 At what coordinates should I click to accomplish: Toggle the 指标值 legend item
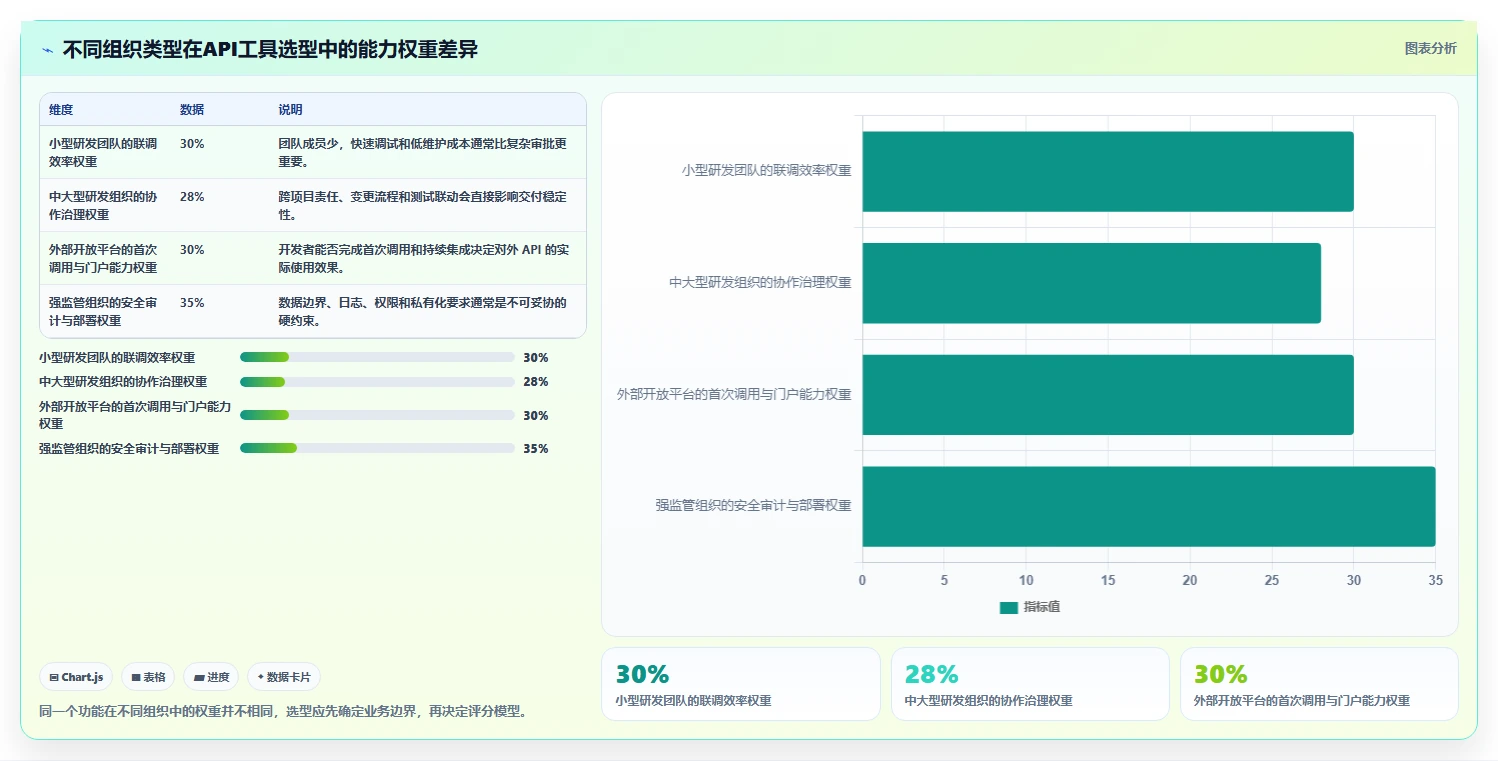click(1029, 607)
